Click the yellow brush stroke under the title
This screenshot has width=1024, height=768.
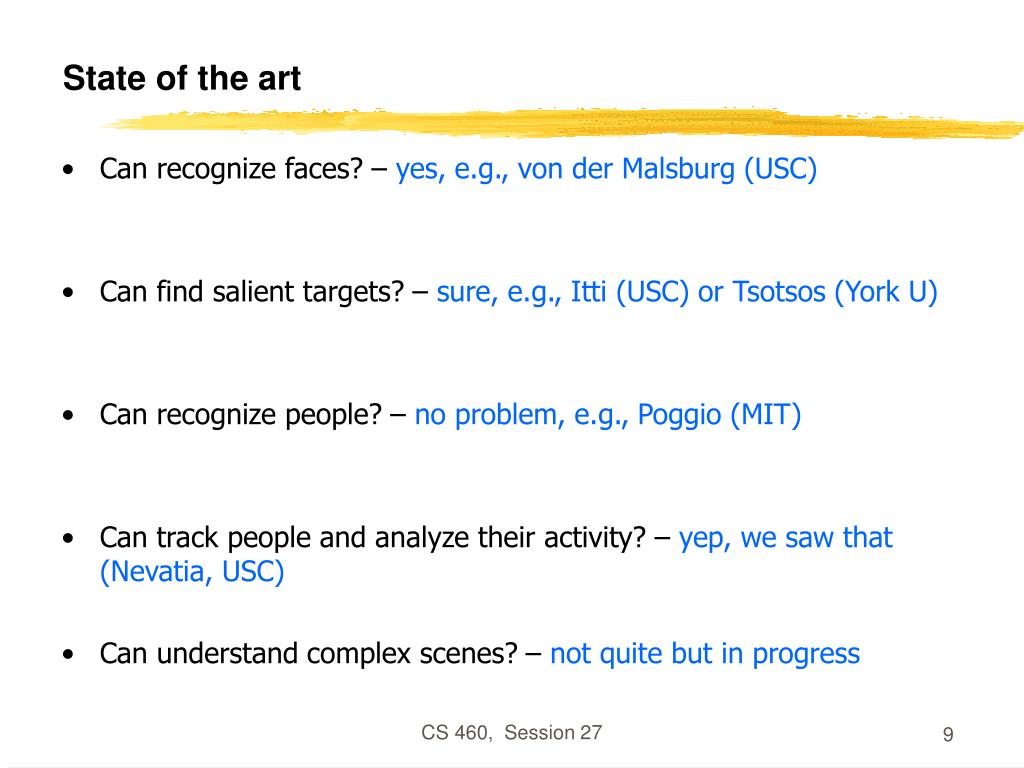point(562,123)
